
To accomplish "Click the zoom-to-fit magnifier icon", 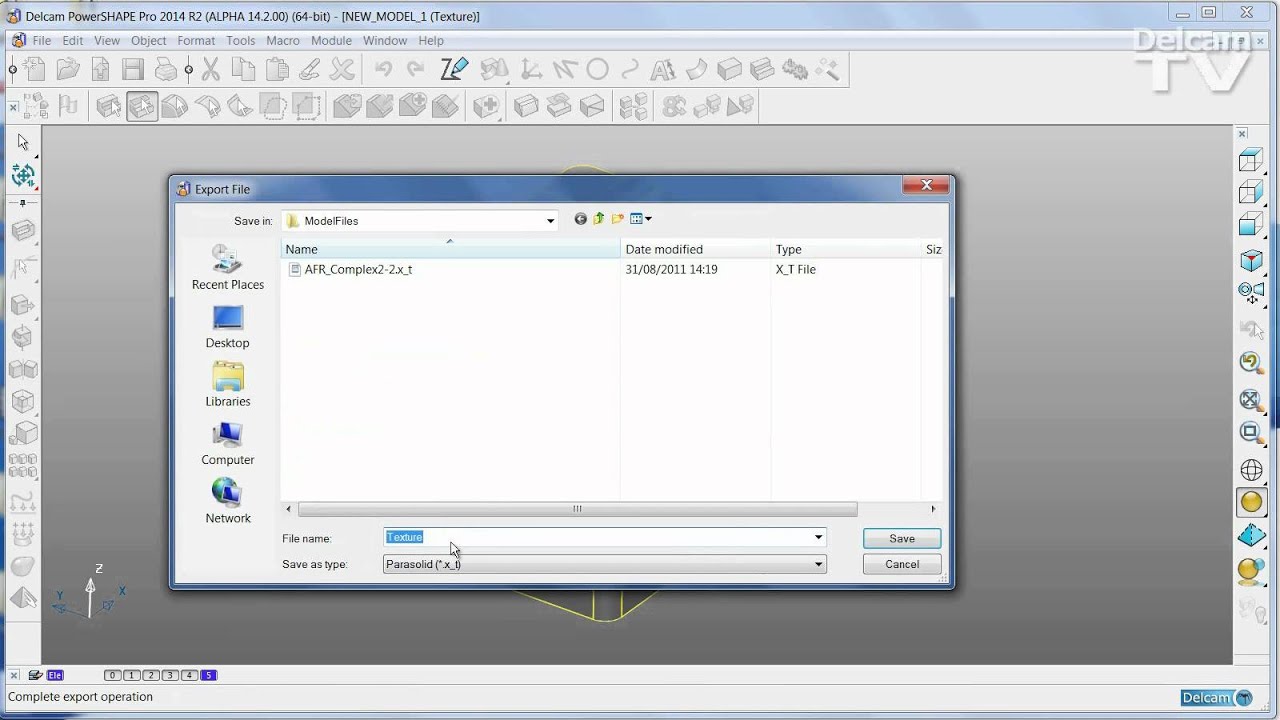I will coord(1251,400).
